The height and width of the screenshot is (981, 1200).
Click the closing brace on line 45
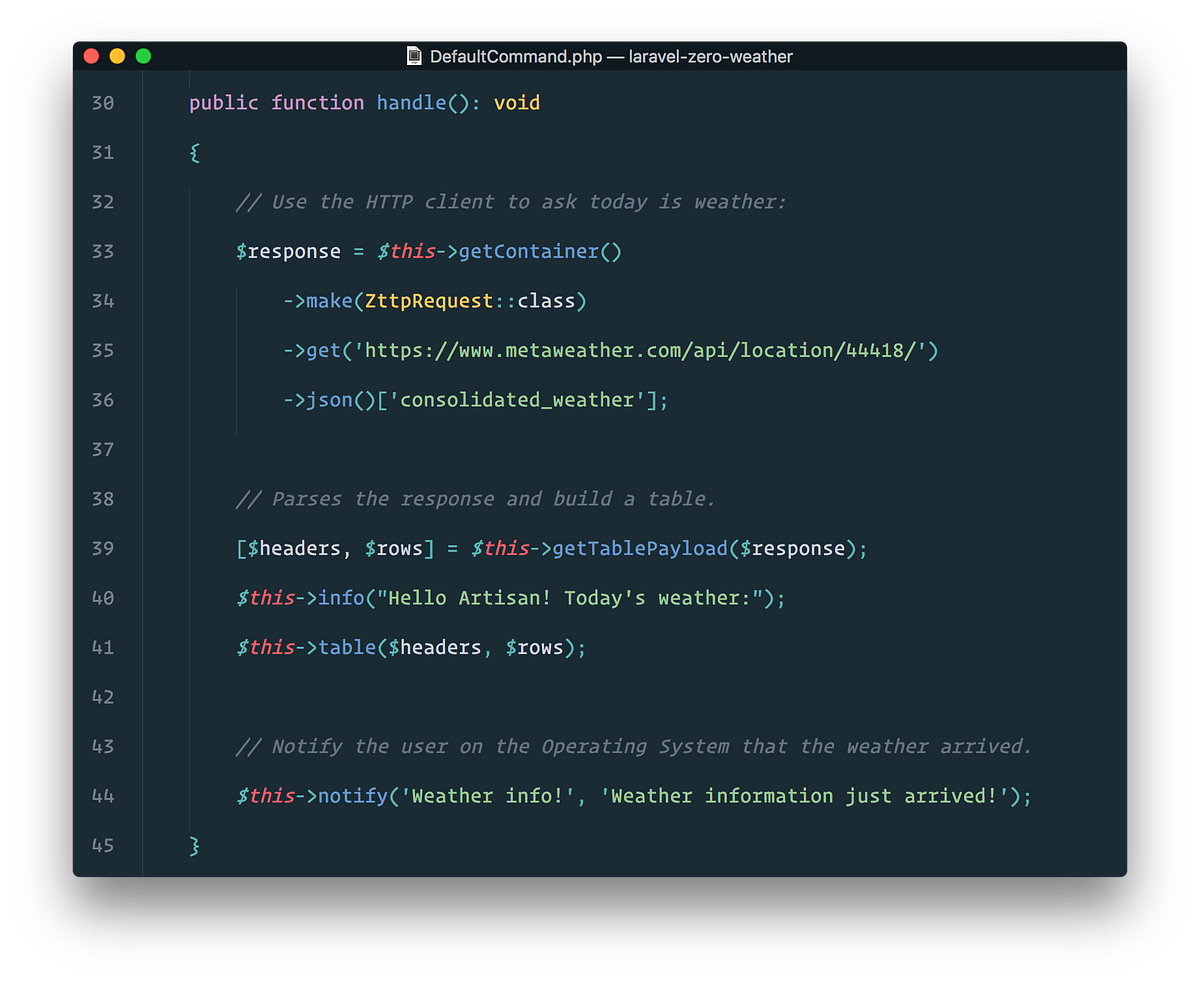[x=193, y=845]
